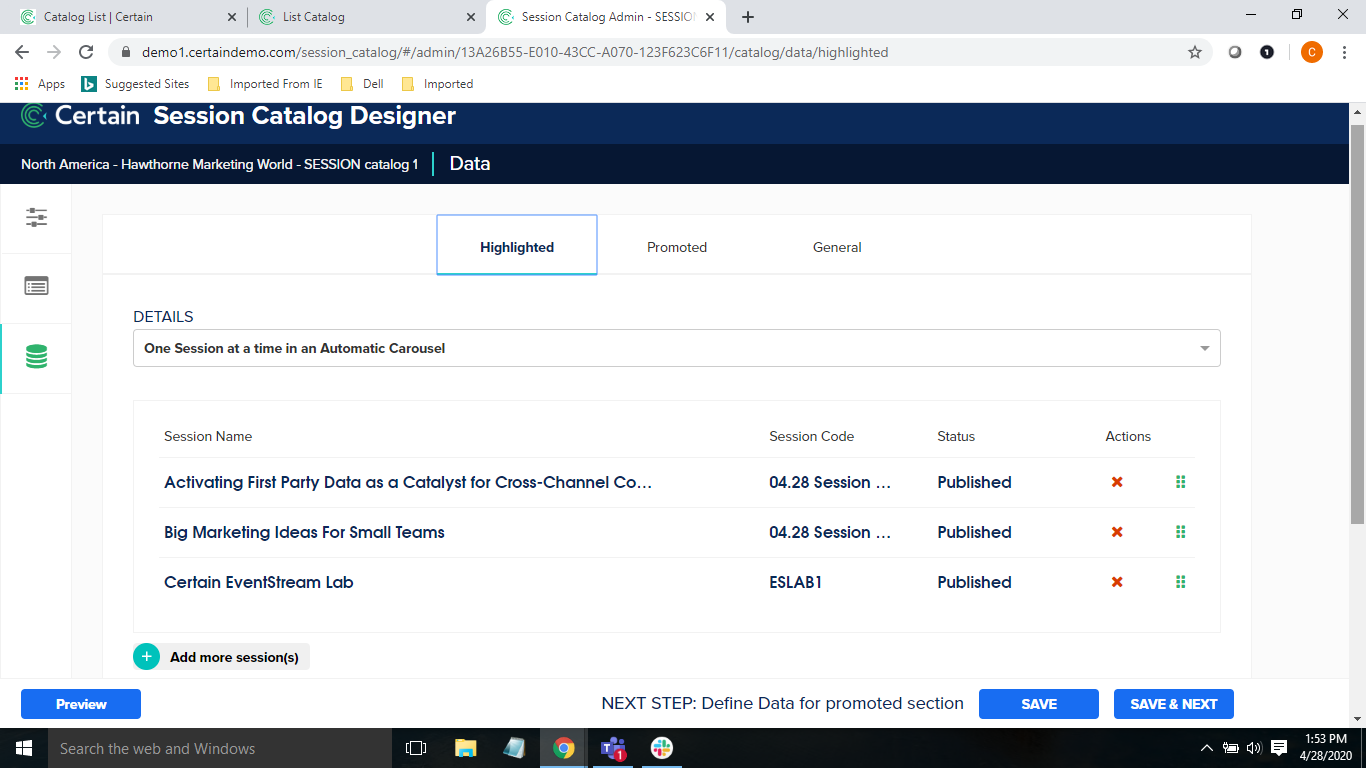Open the Imported bookmark folder
The width and height of the screenshot is (1366, 768).
pyautogui.click(x=437, y=84)
